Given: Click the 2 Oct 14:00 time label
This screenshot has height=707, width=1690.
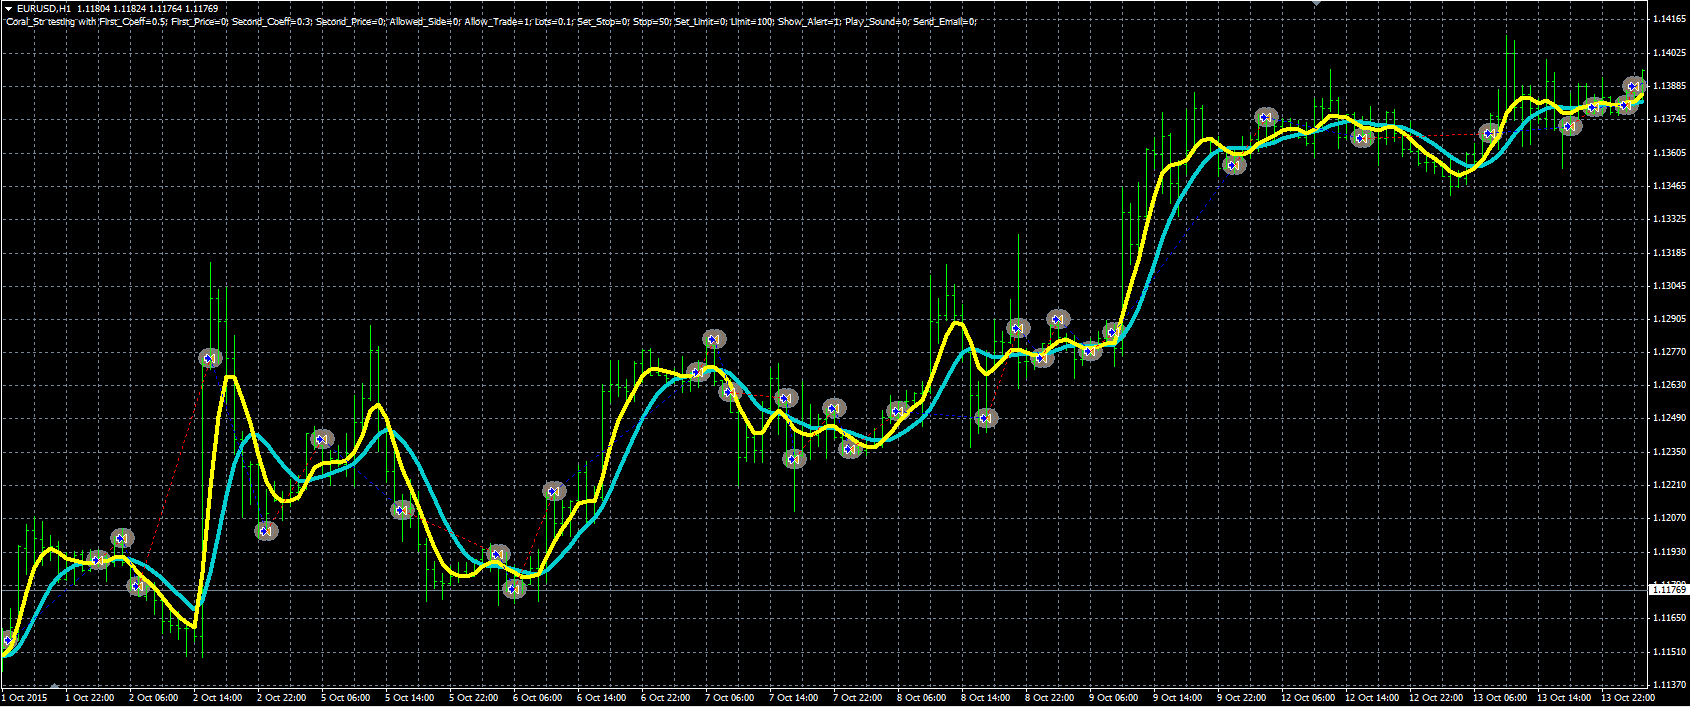Looking at the screenshot, I should click(218, 698).
